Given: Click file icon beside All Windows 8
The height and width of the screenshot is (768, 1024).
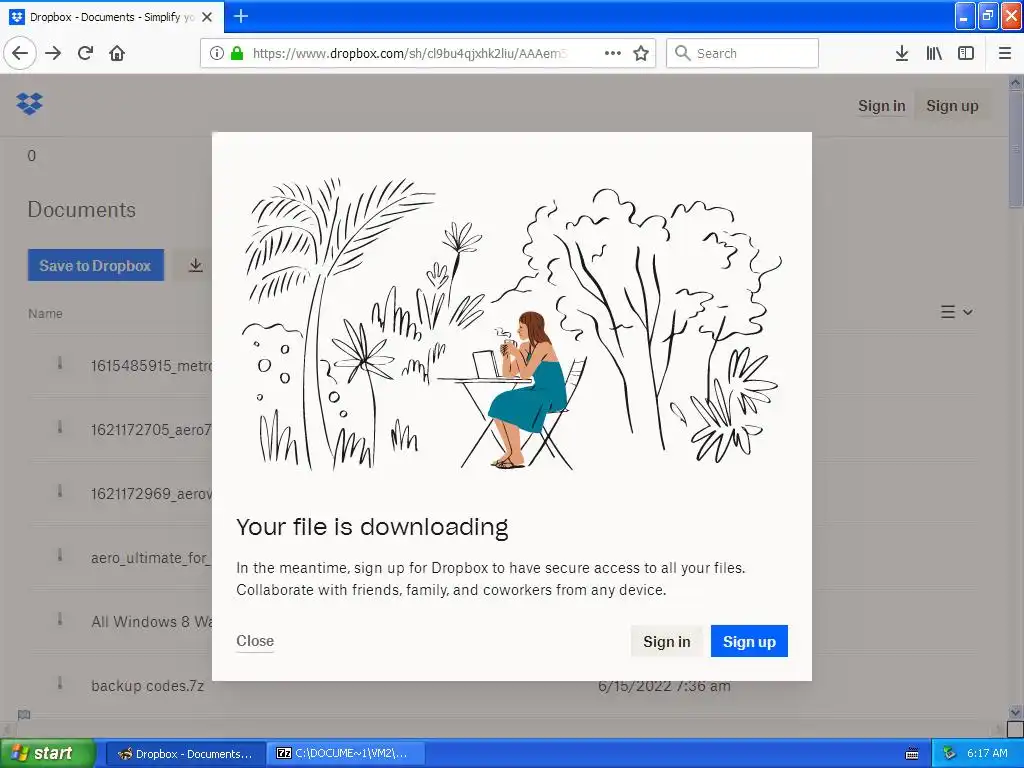Looking at the screenshot, I should point(60,618).
